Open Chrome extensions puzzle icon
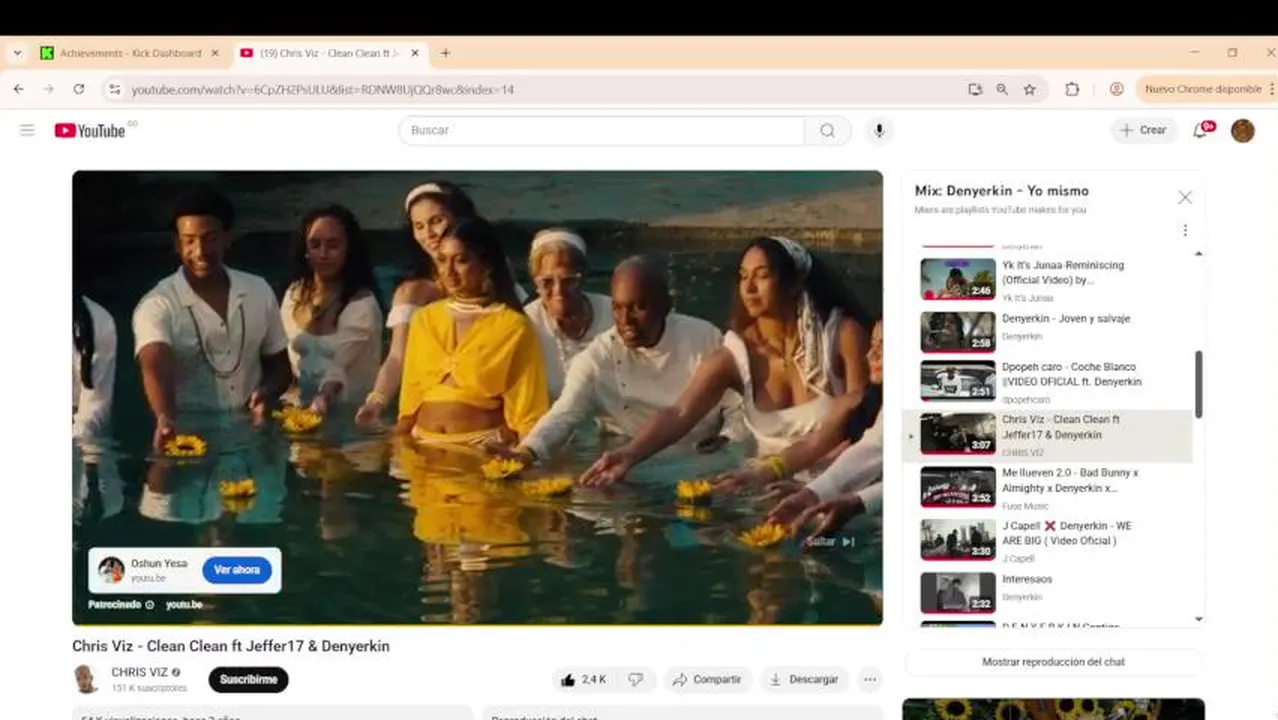 coord(1072,89)
